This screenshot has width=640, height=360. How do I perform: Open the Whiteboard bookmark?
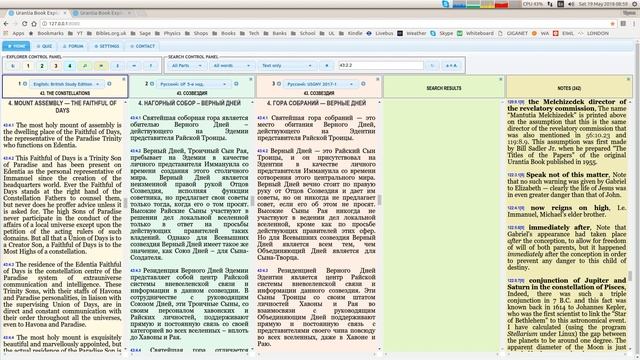coord(476,33)
